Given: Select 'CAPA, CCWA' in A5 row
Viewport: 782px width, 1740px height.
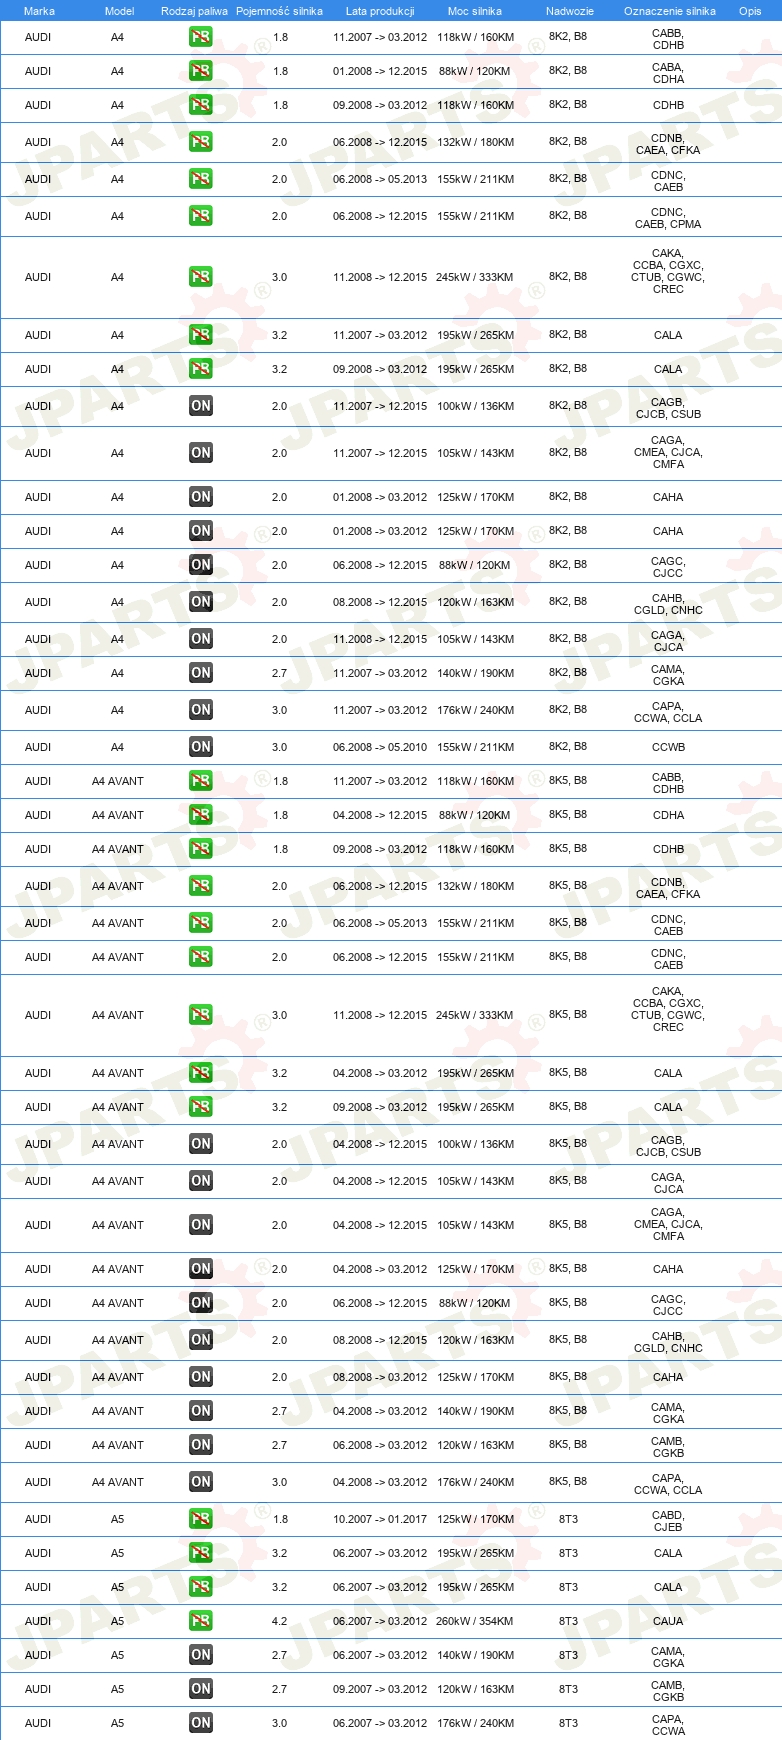Looking at the screenshot, I should (x=668, y=1725).
